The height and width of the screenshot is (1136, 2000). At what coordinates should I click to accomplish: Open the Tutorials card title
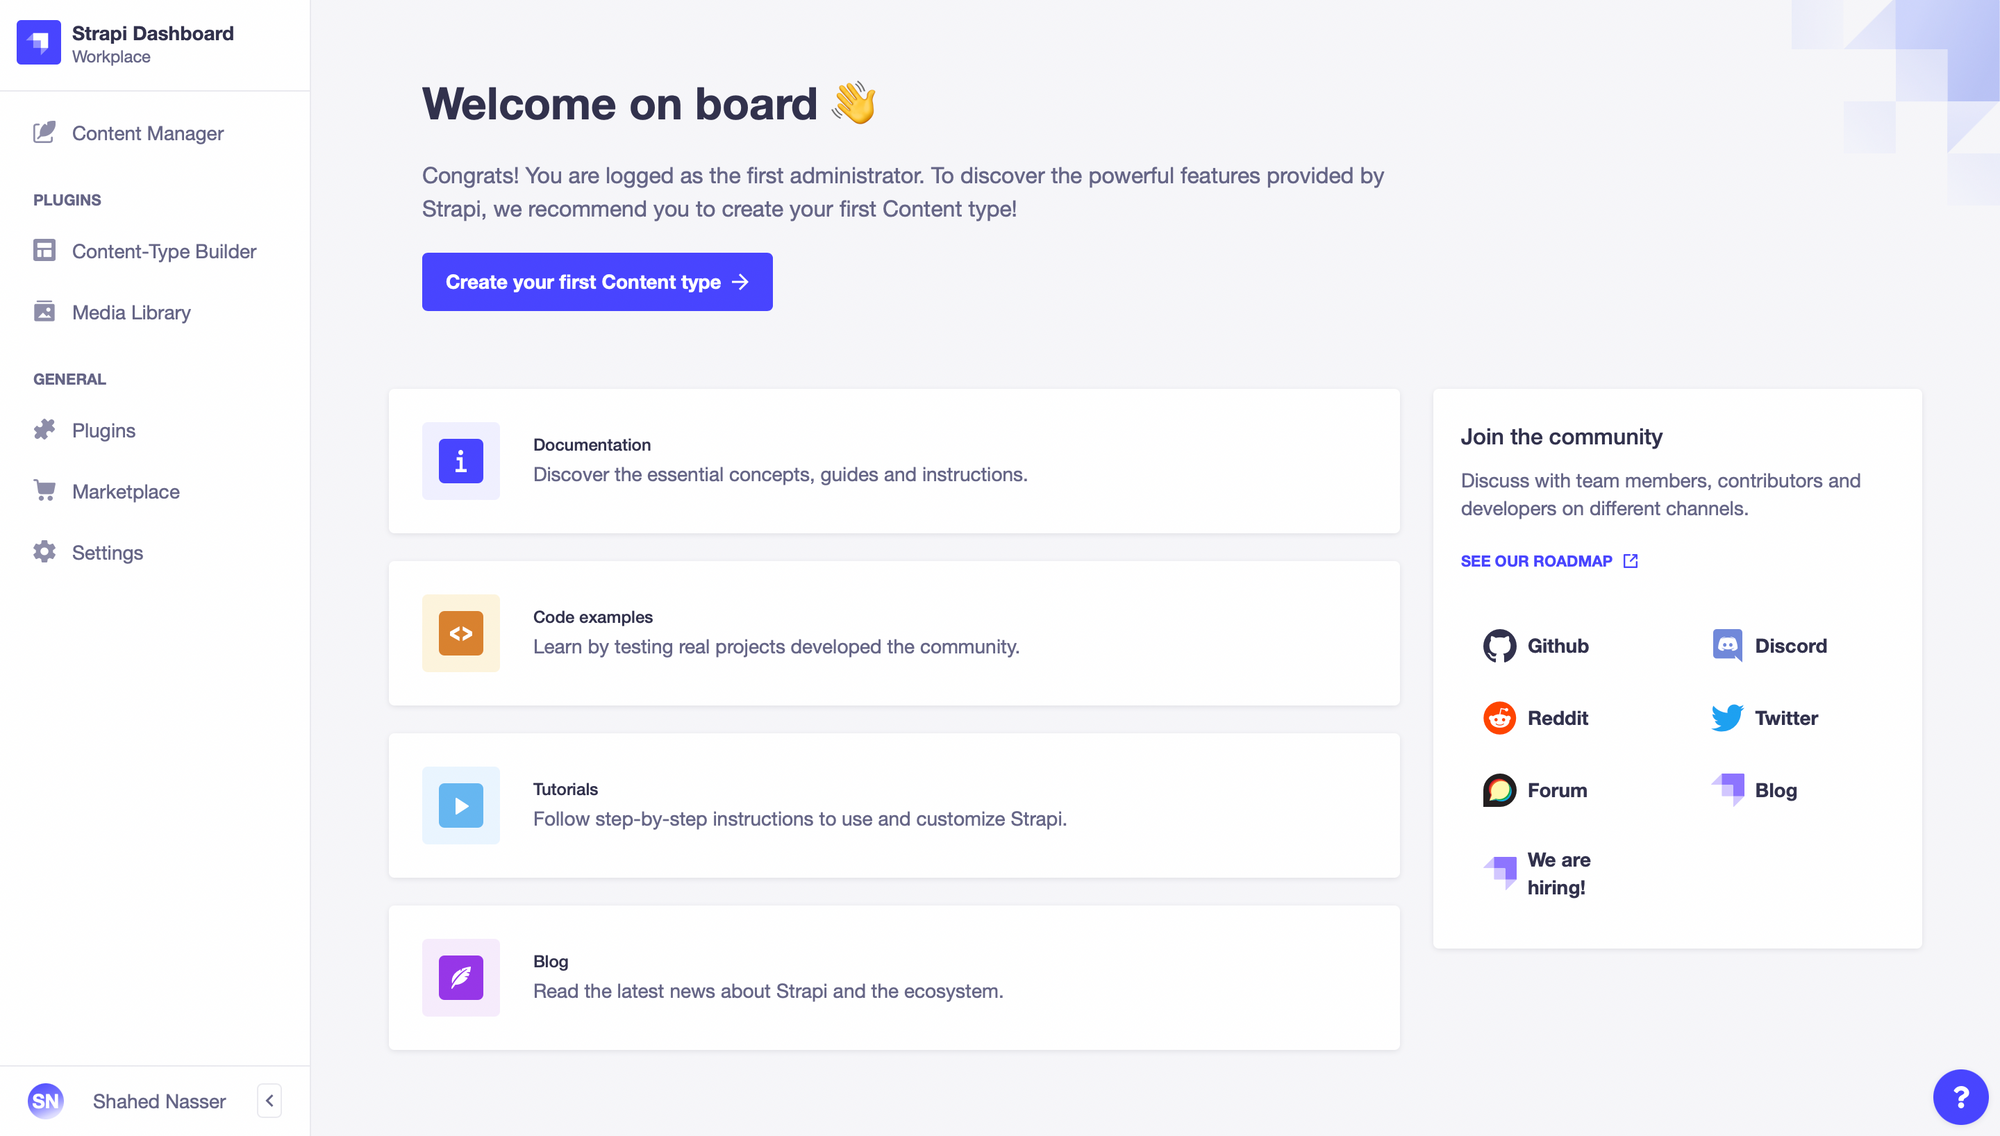click(x=566, y=789)
